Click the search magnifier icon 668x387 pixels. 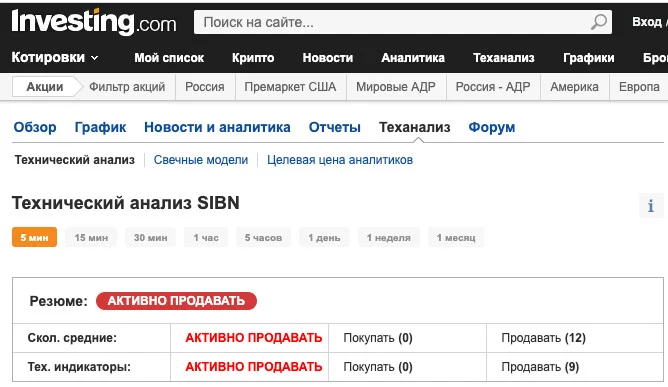point(599,22)
